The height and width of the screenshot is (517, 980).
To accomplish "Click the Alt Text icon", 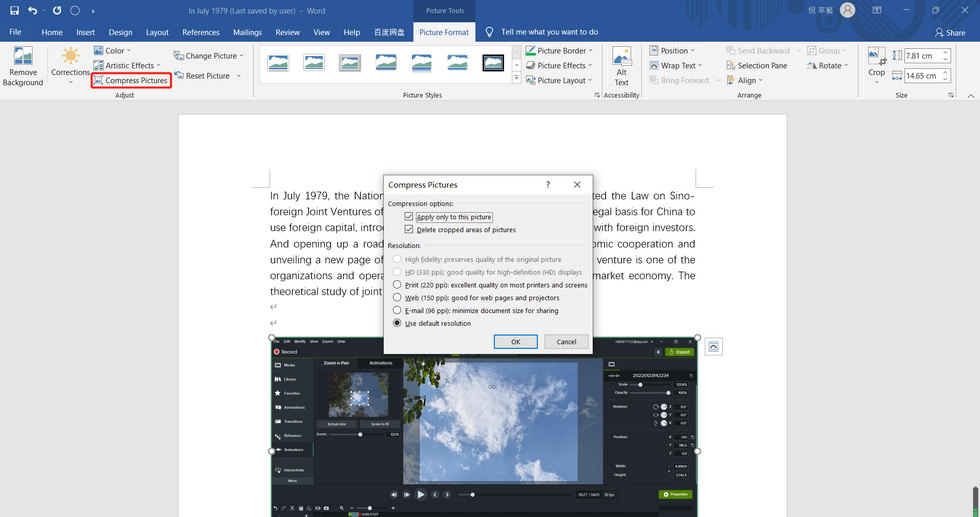I will (x=621, y=58).
